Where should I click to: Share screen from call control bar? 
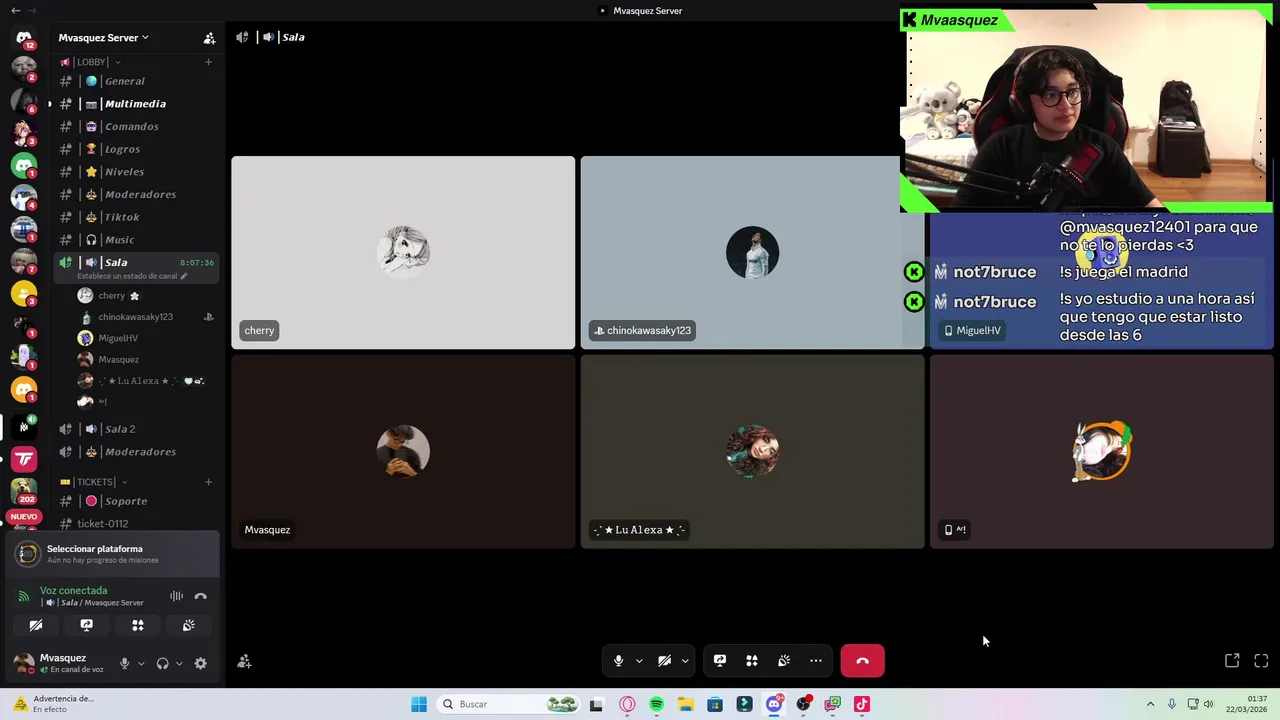click(720, 661)
